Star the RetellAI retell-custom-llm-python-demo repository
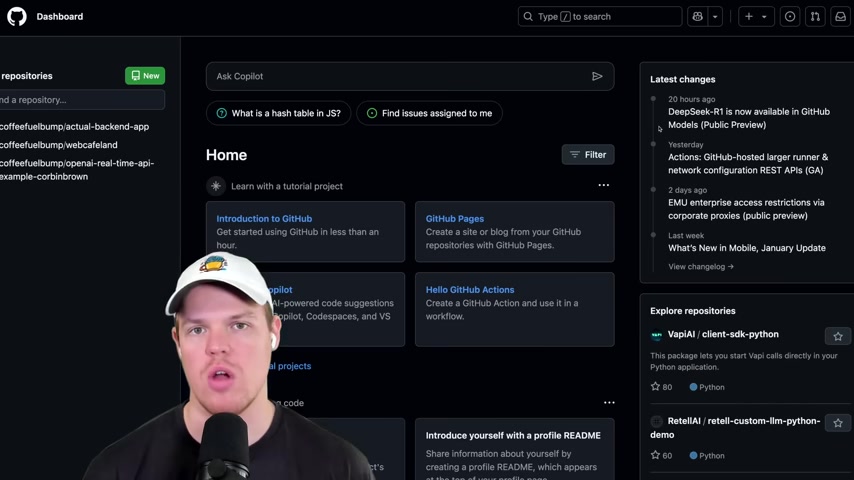 [838, 423]
